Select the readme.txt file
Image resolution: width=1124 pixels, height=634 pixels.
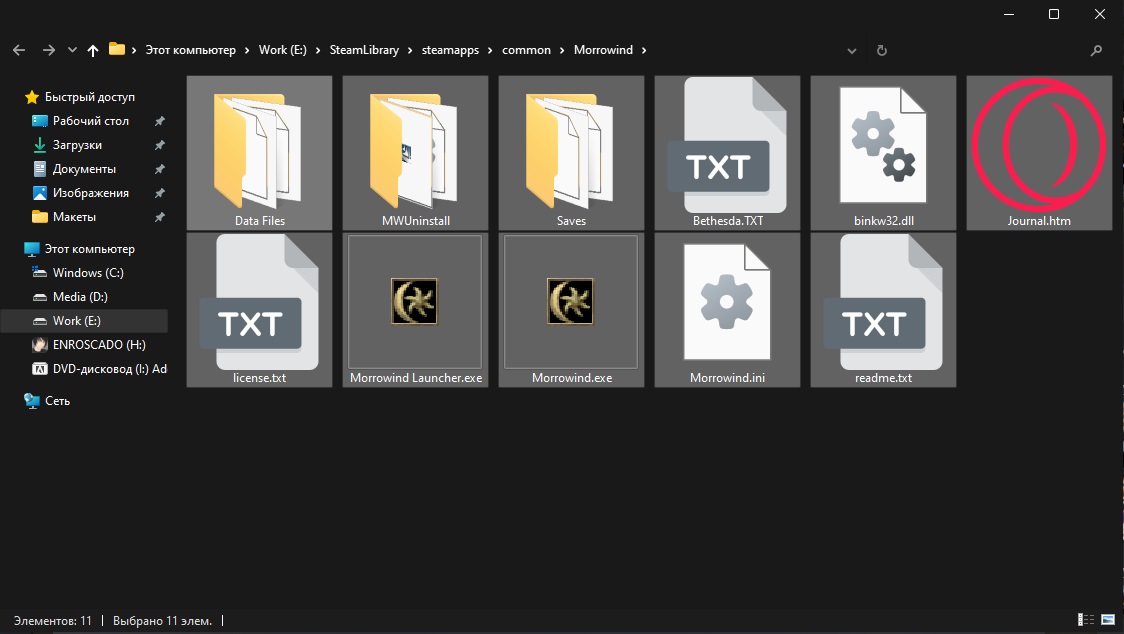click(x=883, y=310)
